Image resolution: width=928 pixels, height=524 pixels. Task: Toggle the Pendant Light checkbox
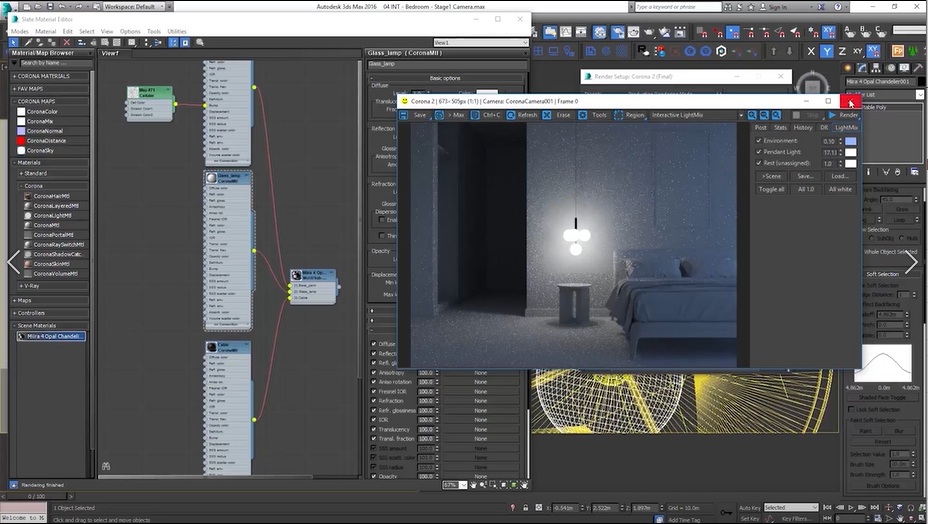tap(759, 152)
